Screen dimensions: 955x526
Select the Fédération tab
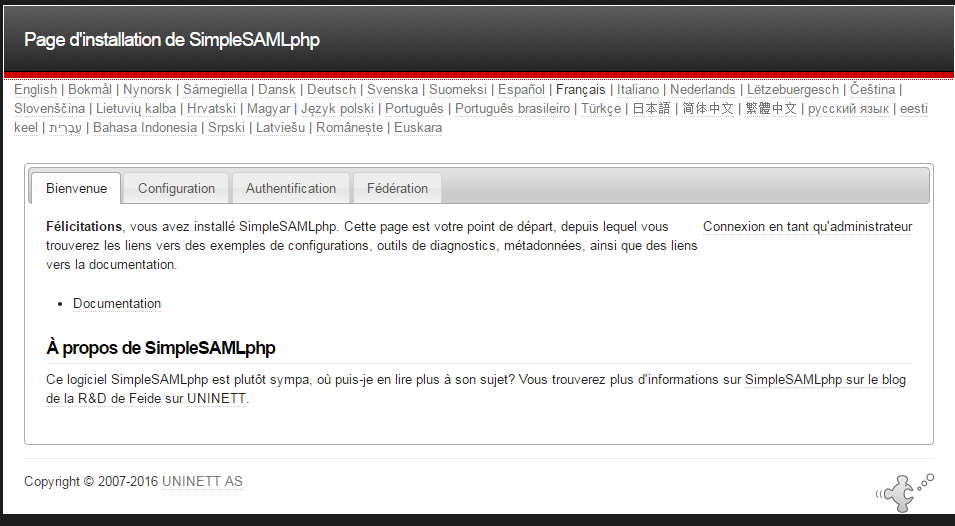point(397,188)
